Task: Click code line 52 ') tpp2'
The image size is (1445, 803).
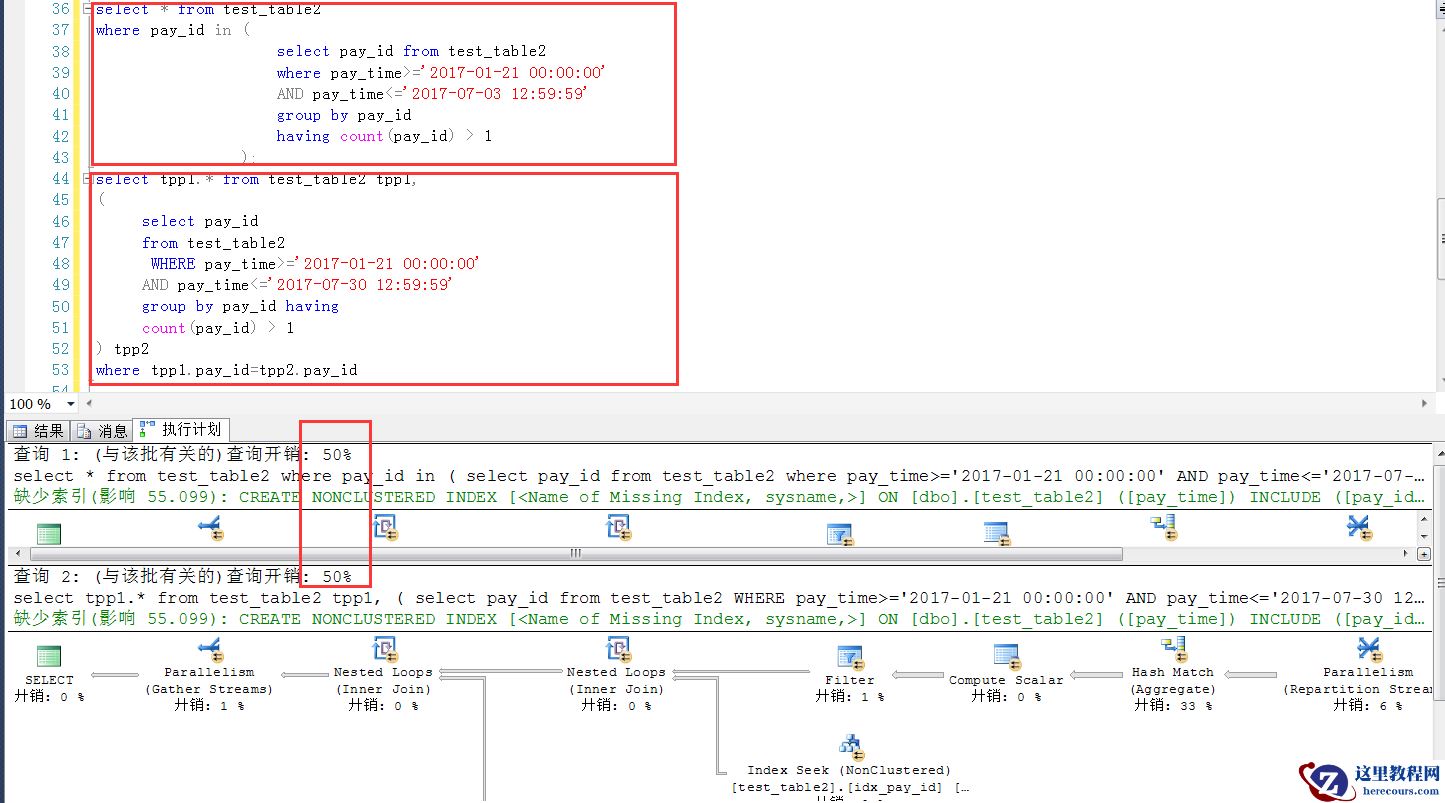Action: pos(122,349)
